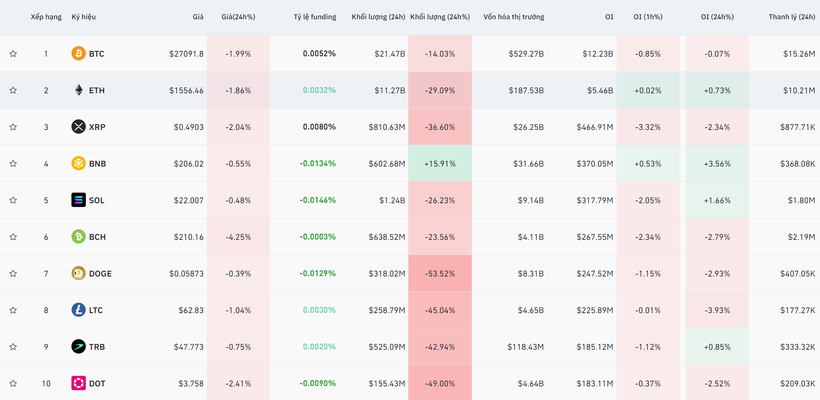This screenshot has width=820, height=400.
Task: Click DOGE red -53.52% volume cell
Action: point(439,273)
